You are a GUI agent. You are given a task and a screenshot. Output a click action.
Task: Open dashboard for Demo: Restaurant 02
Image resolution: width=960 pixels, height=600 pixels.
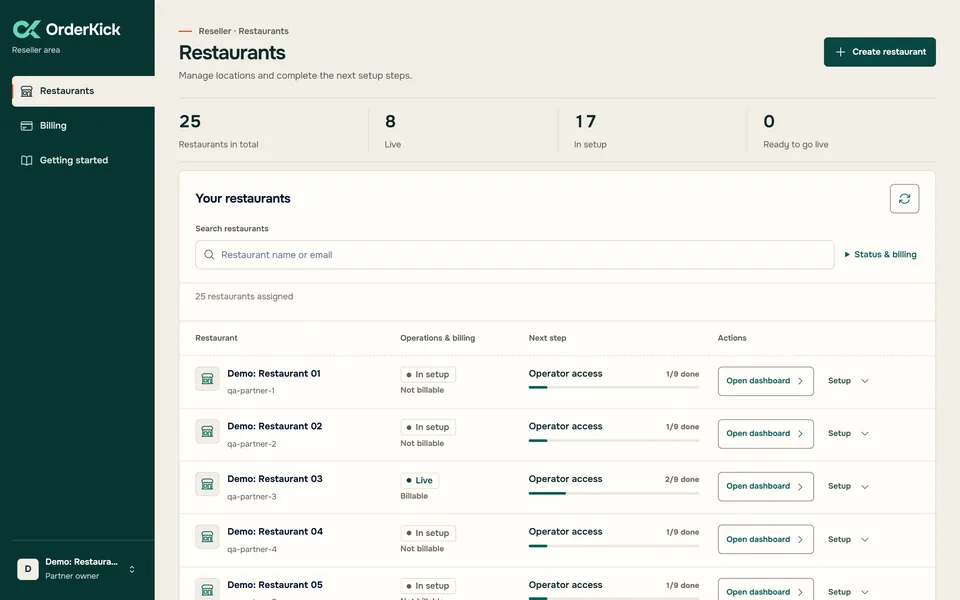(765, 433)
